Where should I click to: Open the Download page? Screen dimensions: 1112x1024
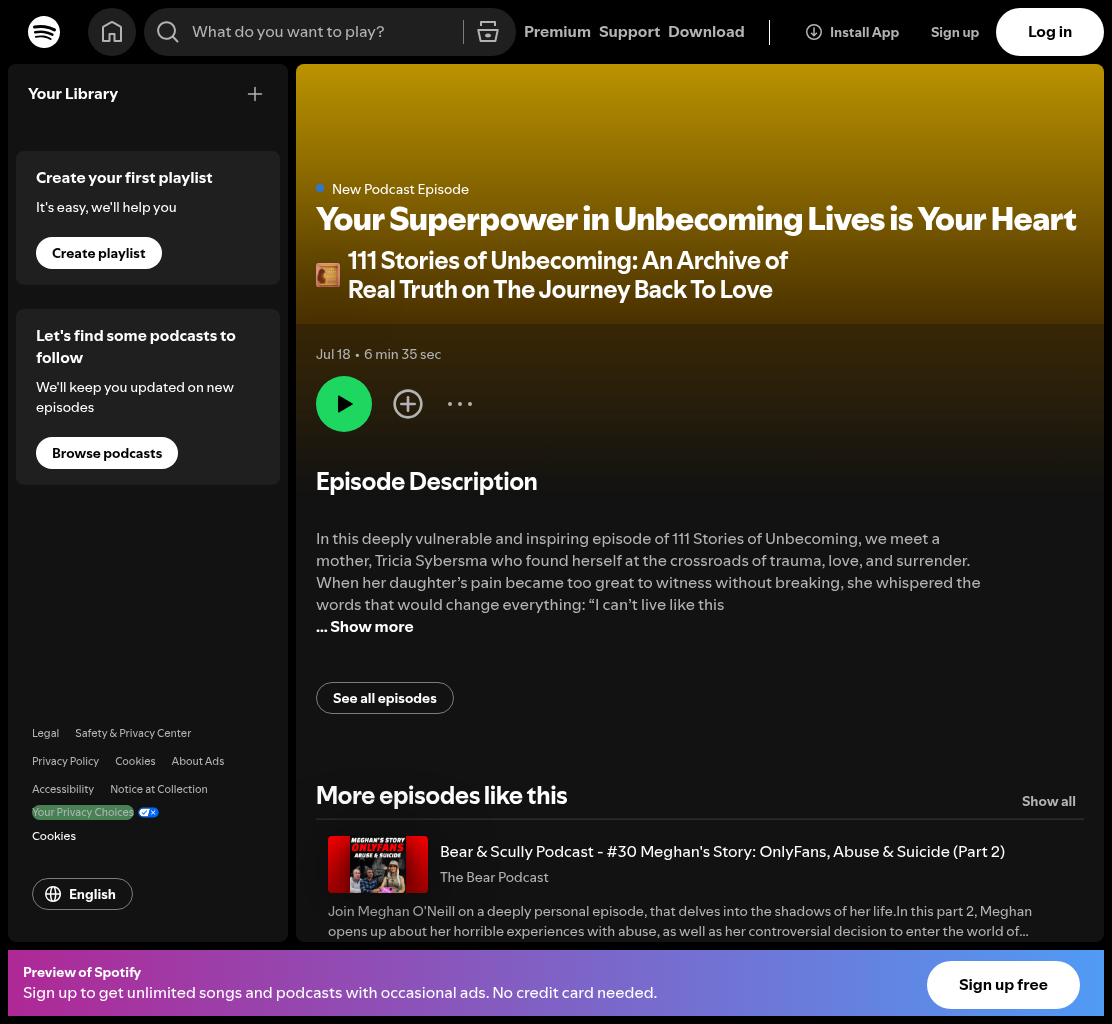point(706,32)
